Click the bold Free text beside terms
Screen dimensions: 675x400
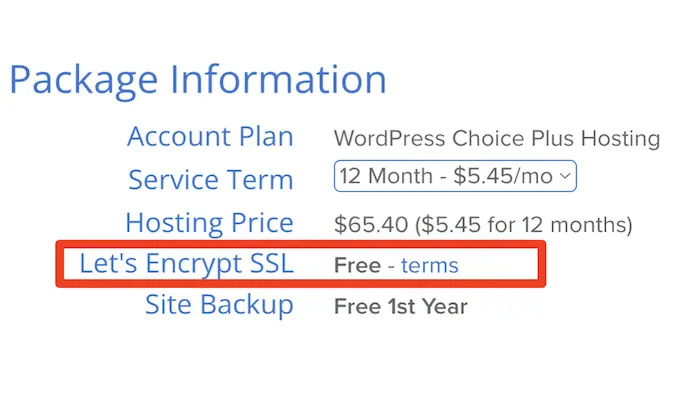click(x=356, y=265)
